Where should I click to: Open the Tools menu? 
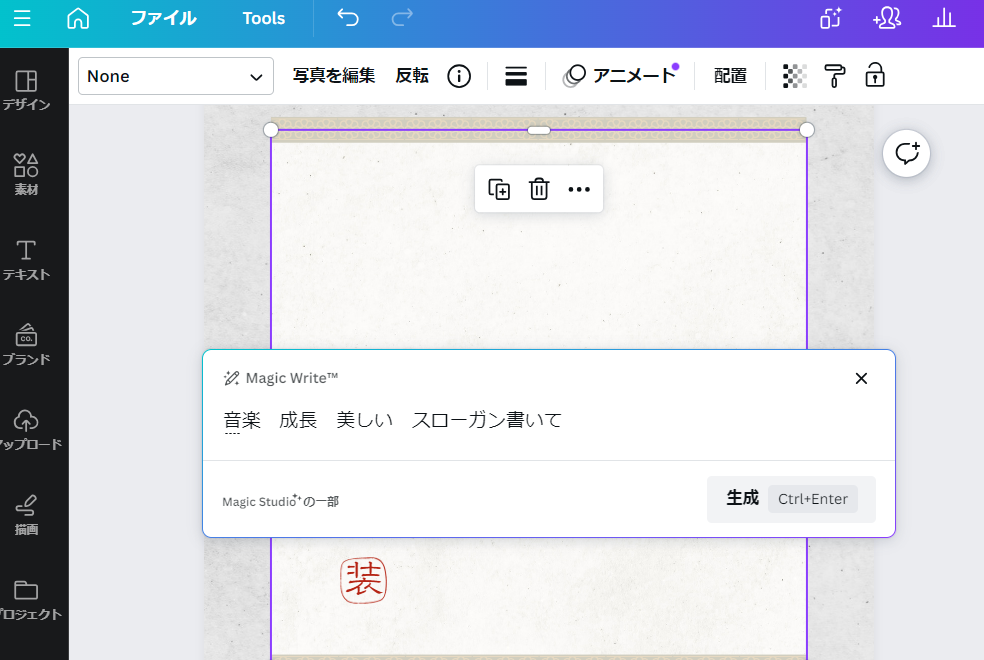[x=264, y=18]
